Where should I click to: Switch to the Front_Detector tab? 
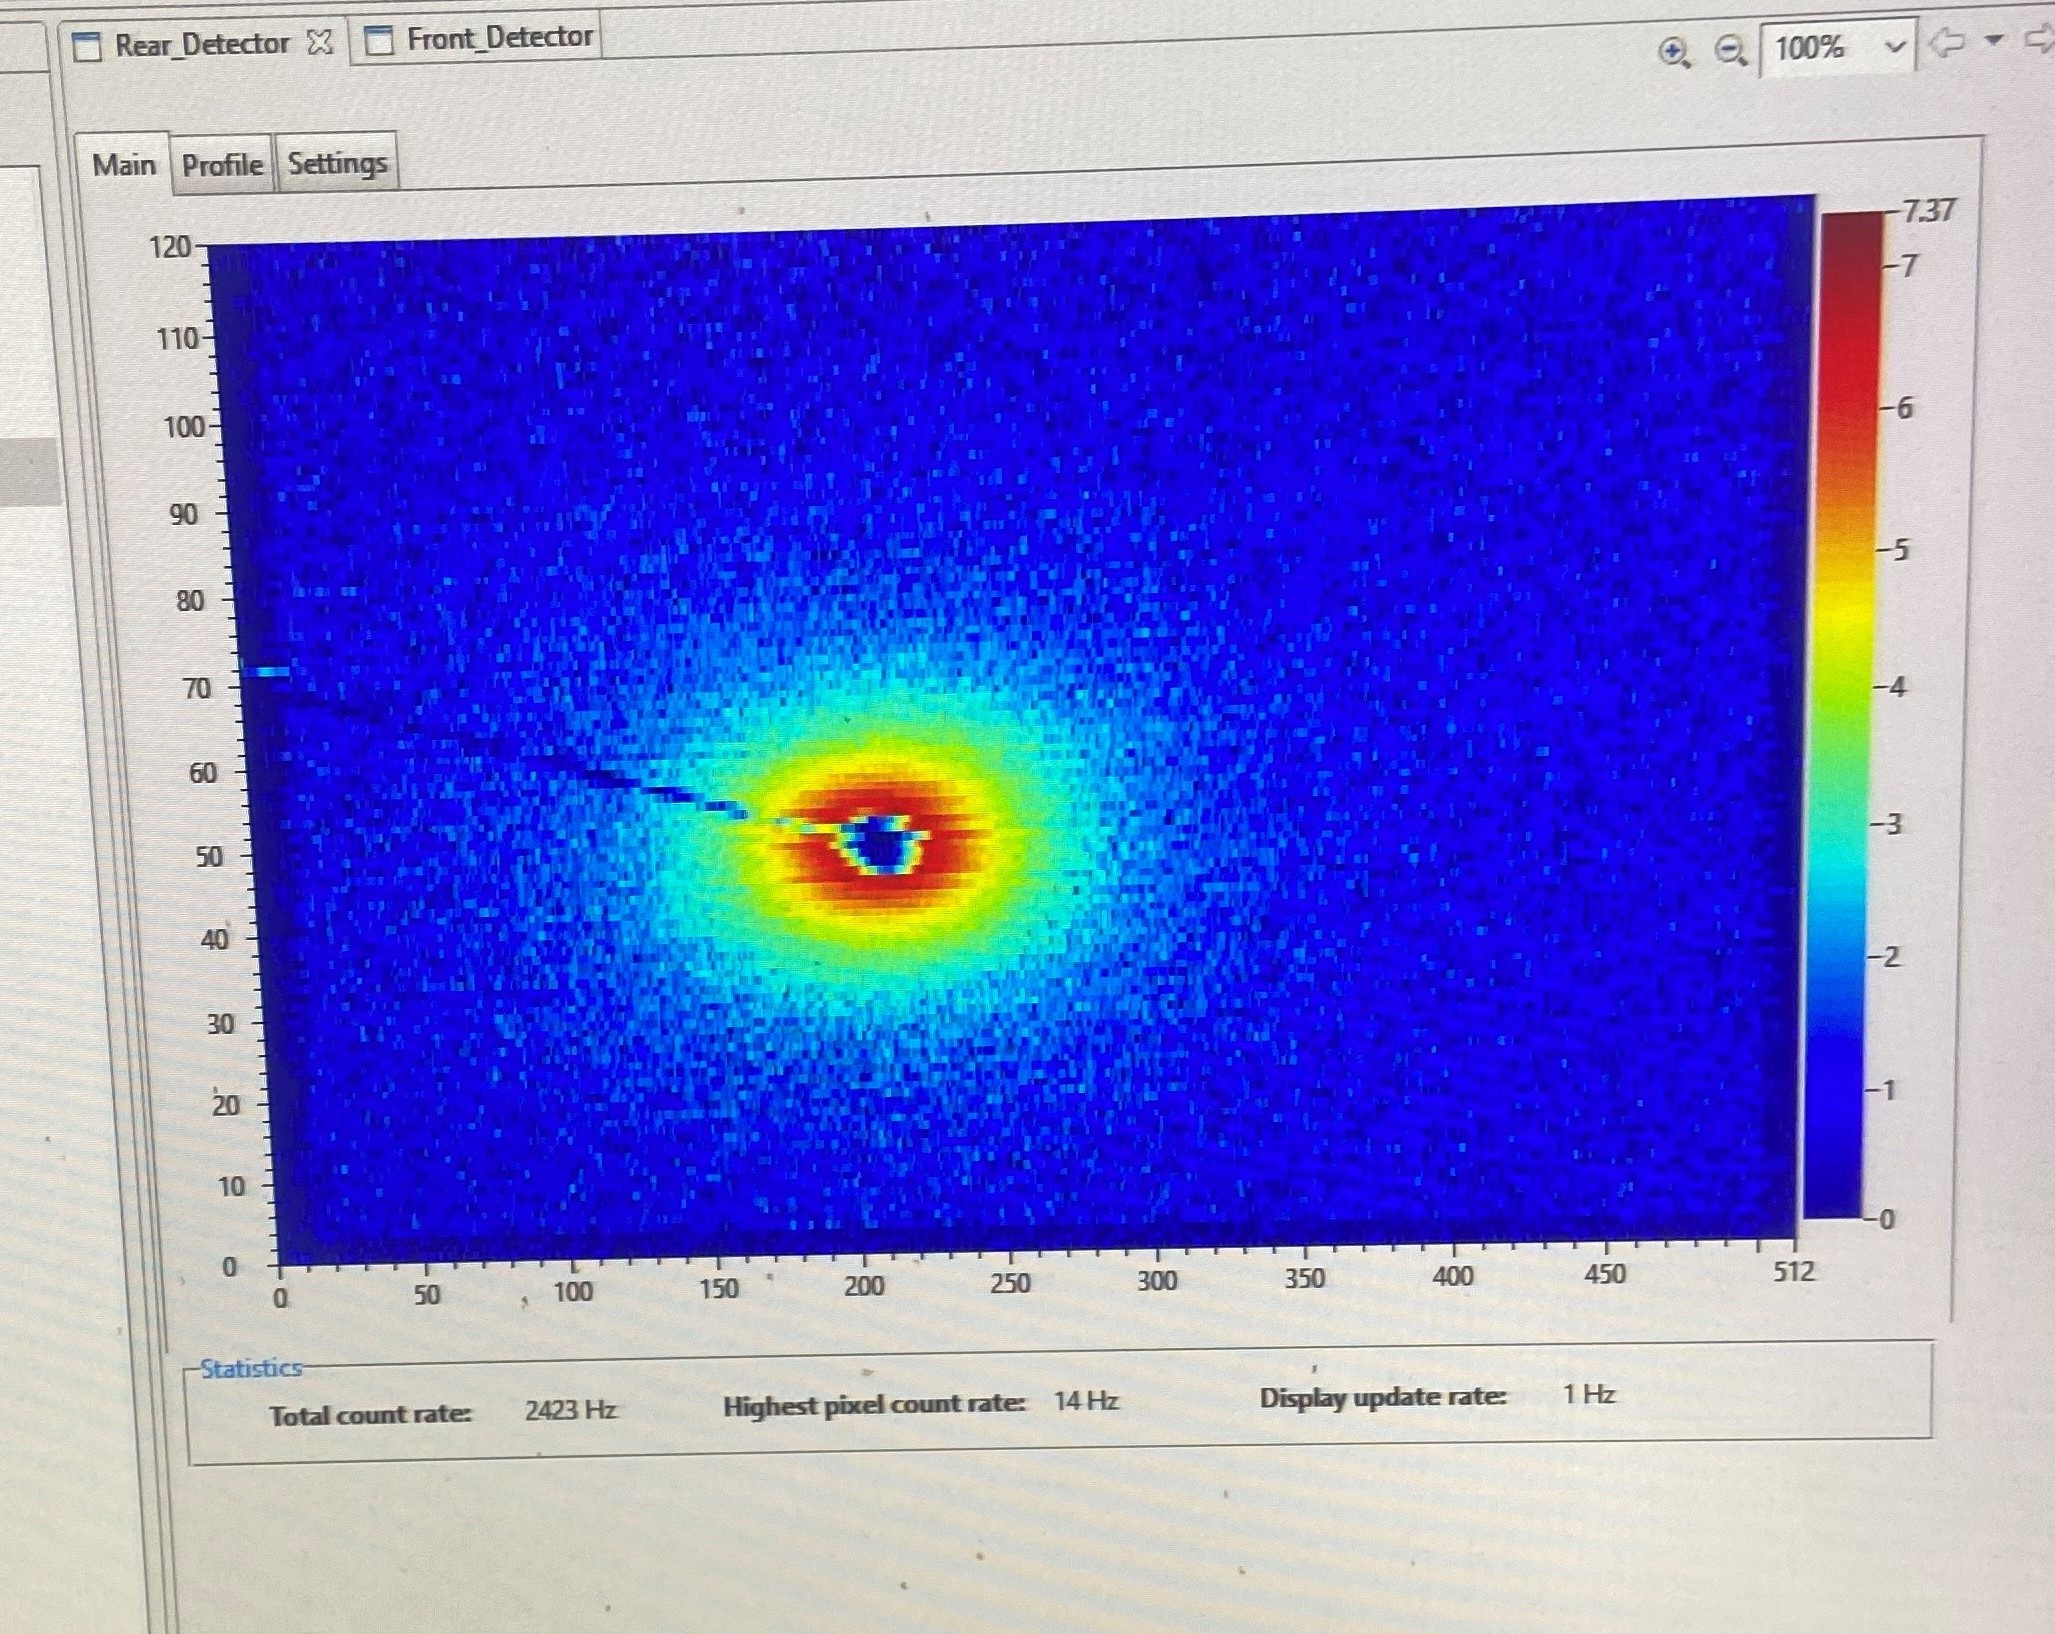click(x=498, y=38)
